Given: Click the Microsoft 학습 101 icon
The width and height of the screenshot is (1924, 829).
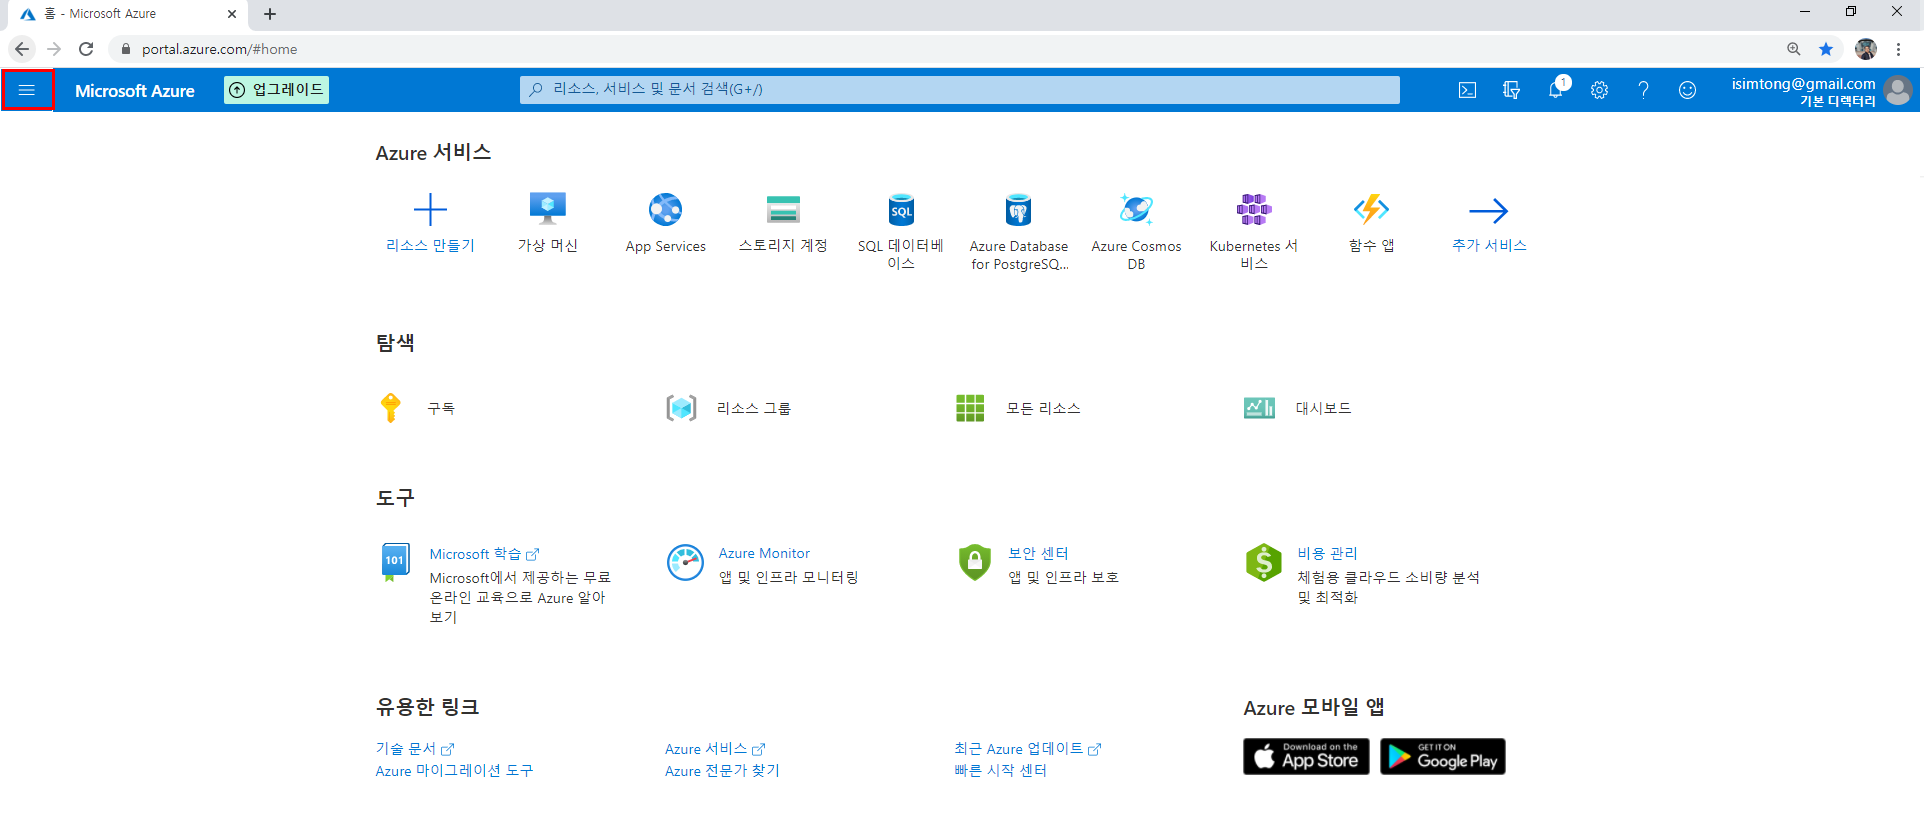Looking at the screenshot, I should 394,562.
